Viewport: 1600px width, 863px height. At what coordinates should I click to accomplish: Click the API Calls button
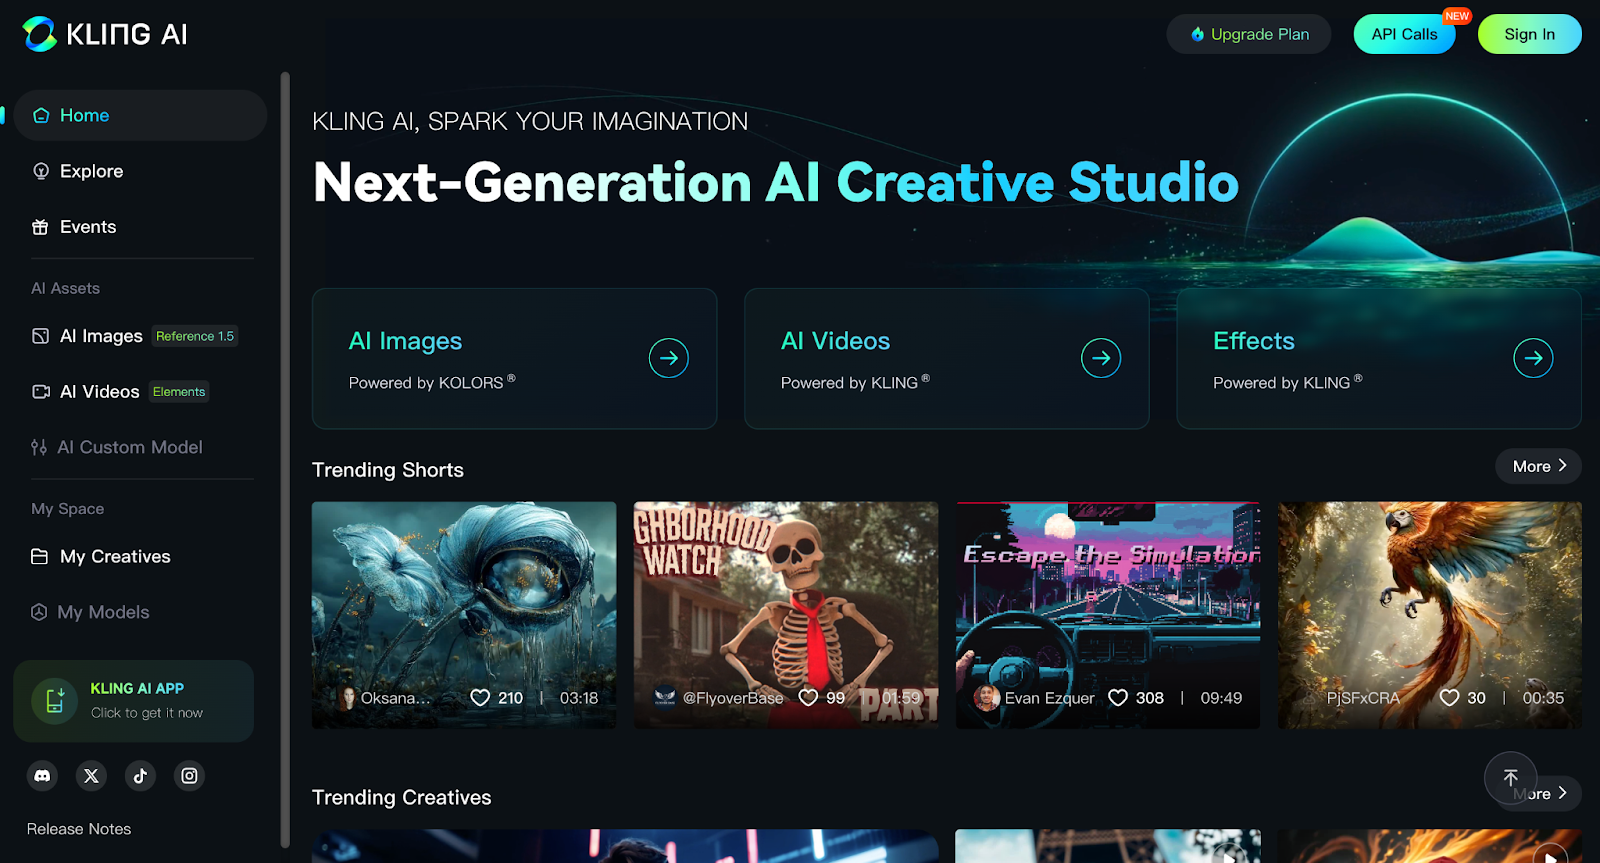(1404, 34)
